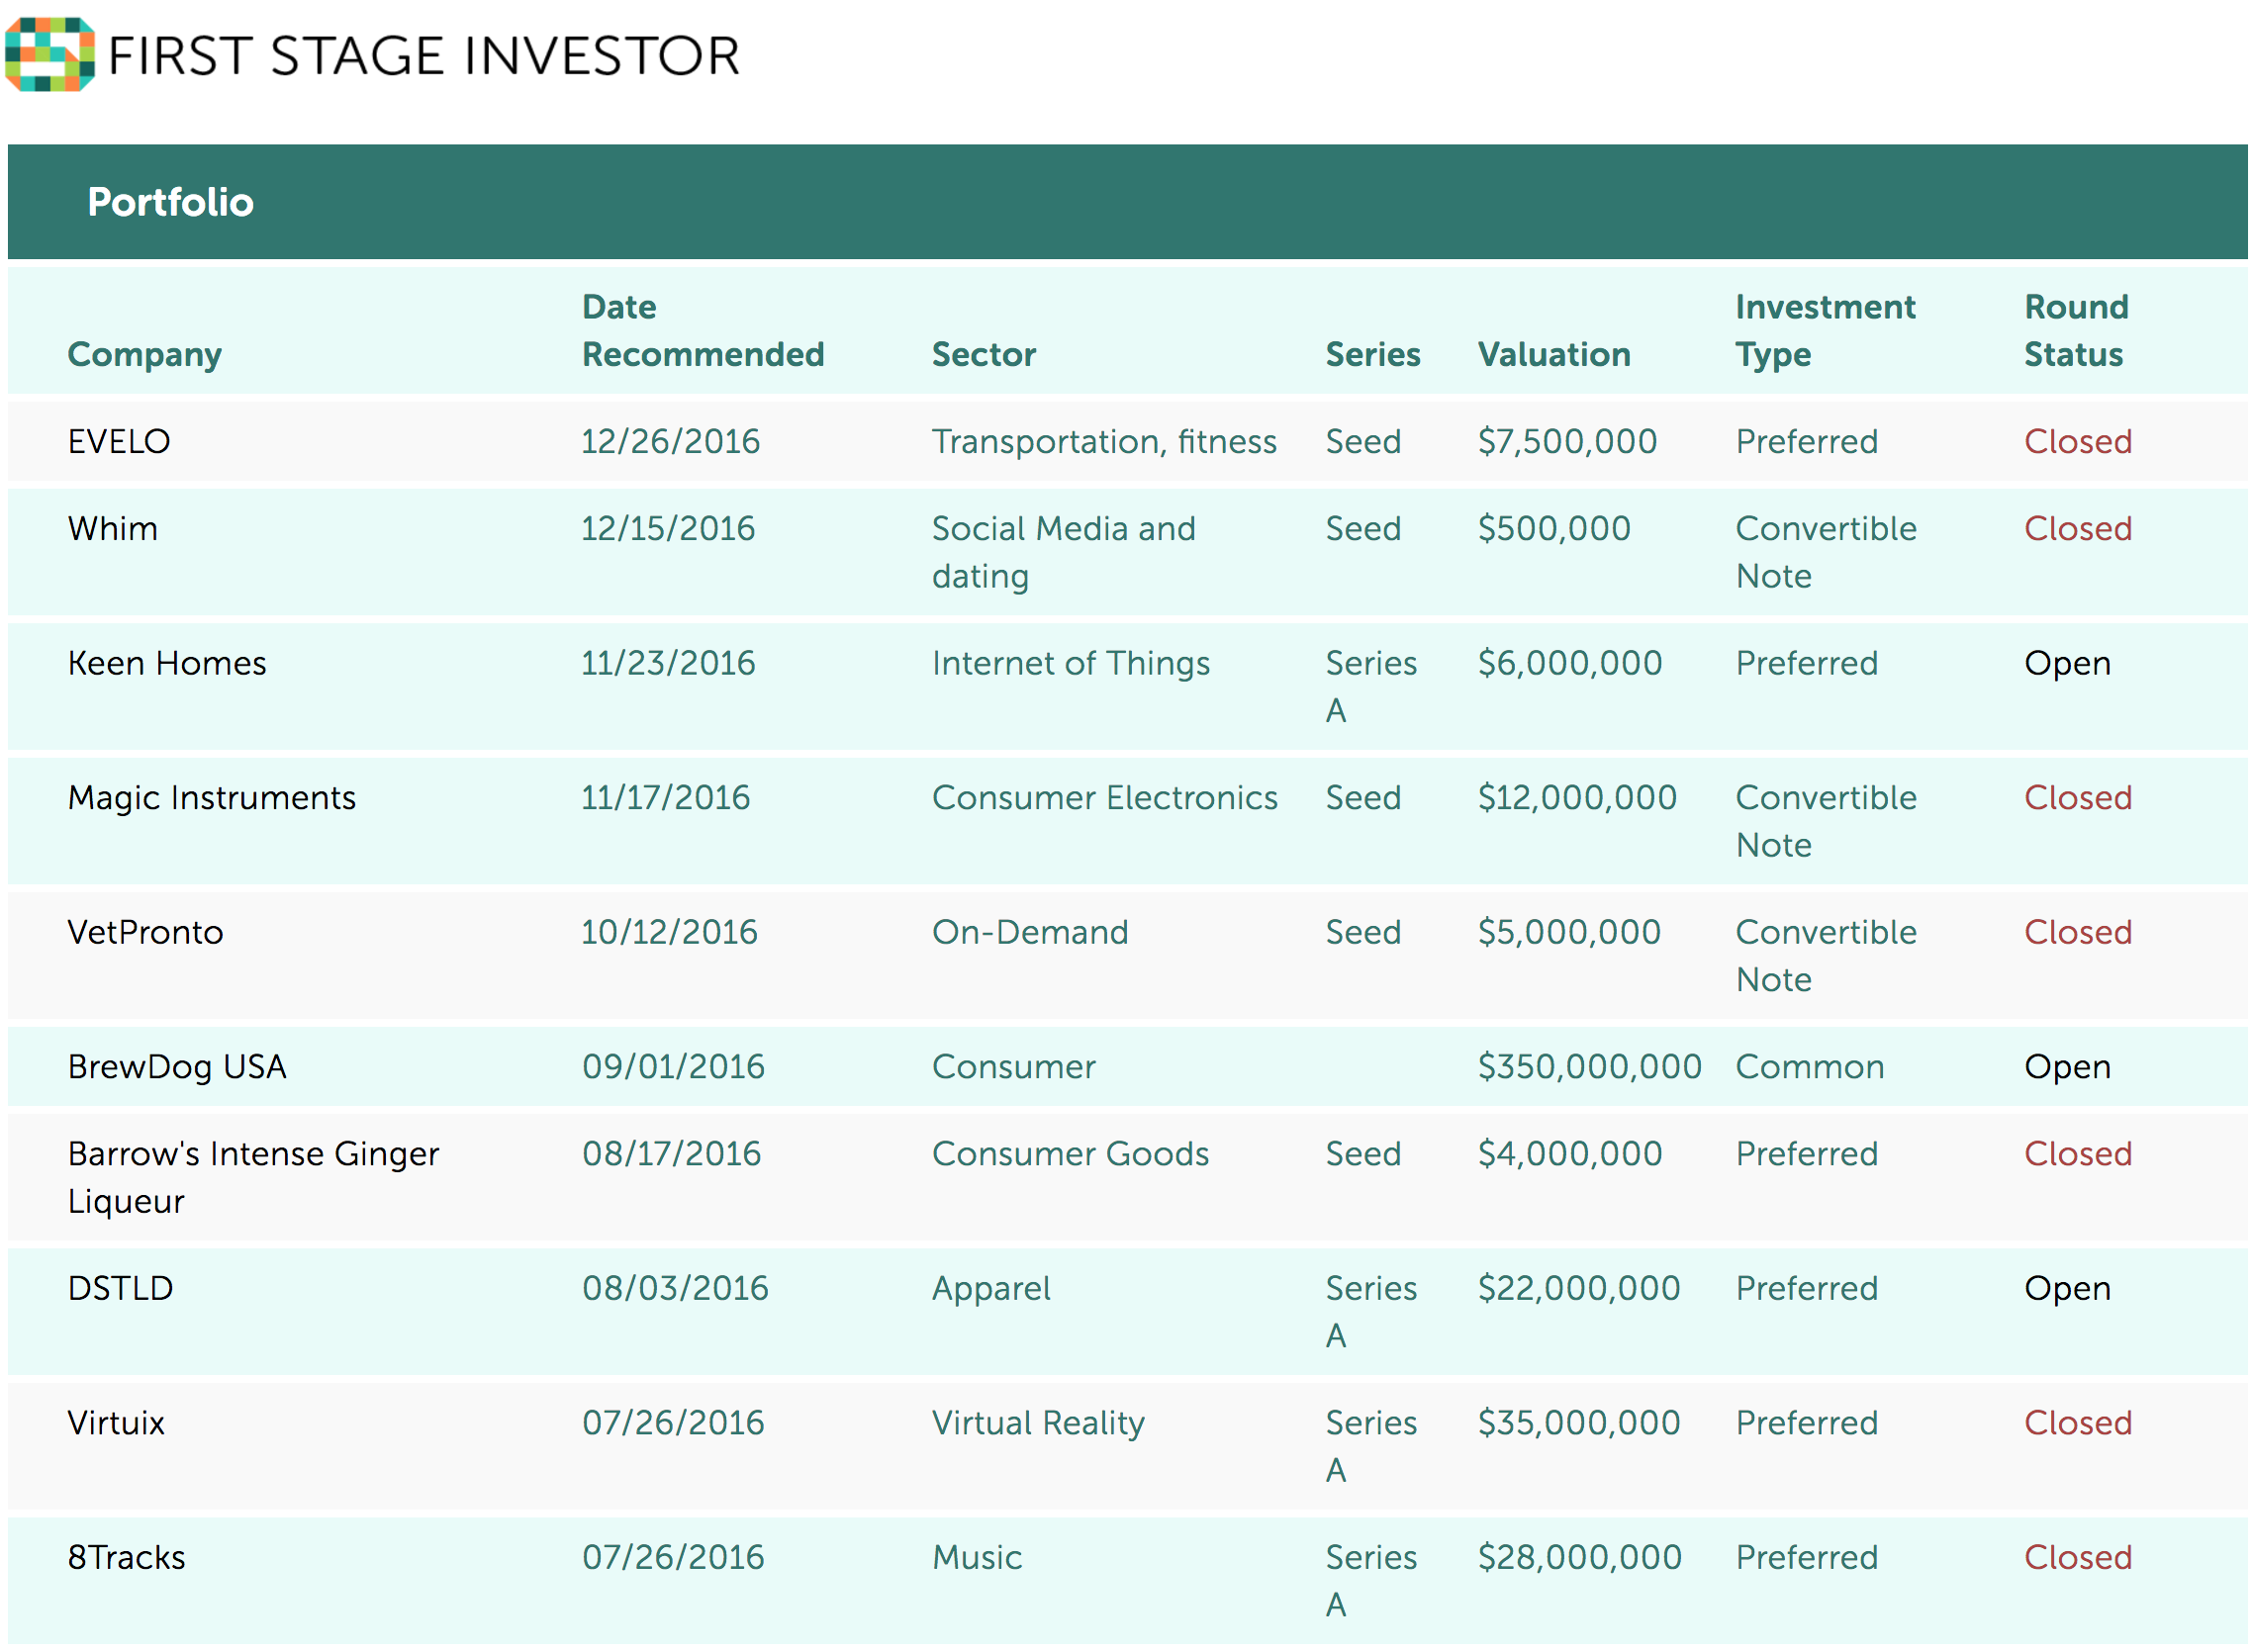Click the date 11/17/2016 for Magic Instruments
This screenshot has height=1652, width=2252.
[x=666, y=798]
